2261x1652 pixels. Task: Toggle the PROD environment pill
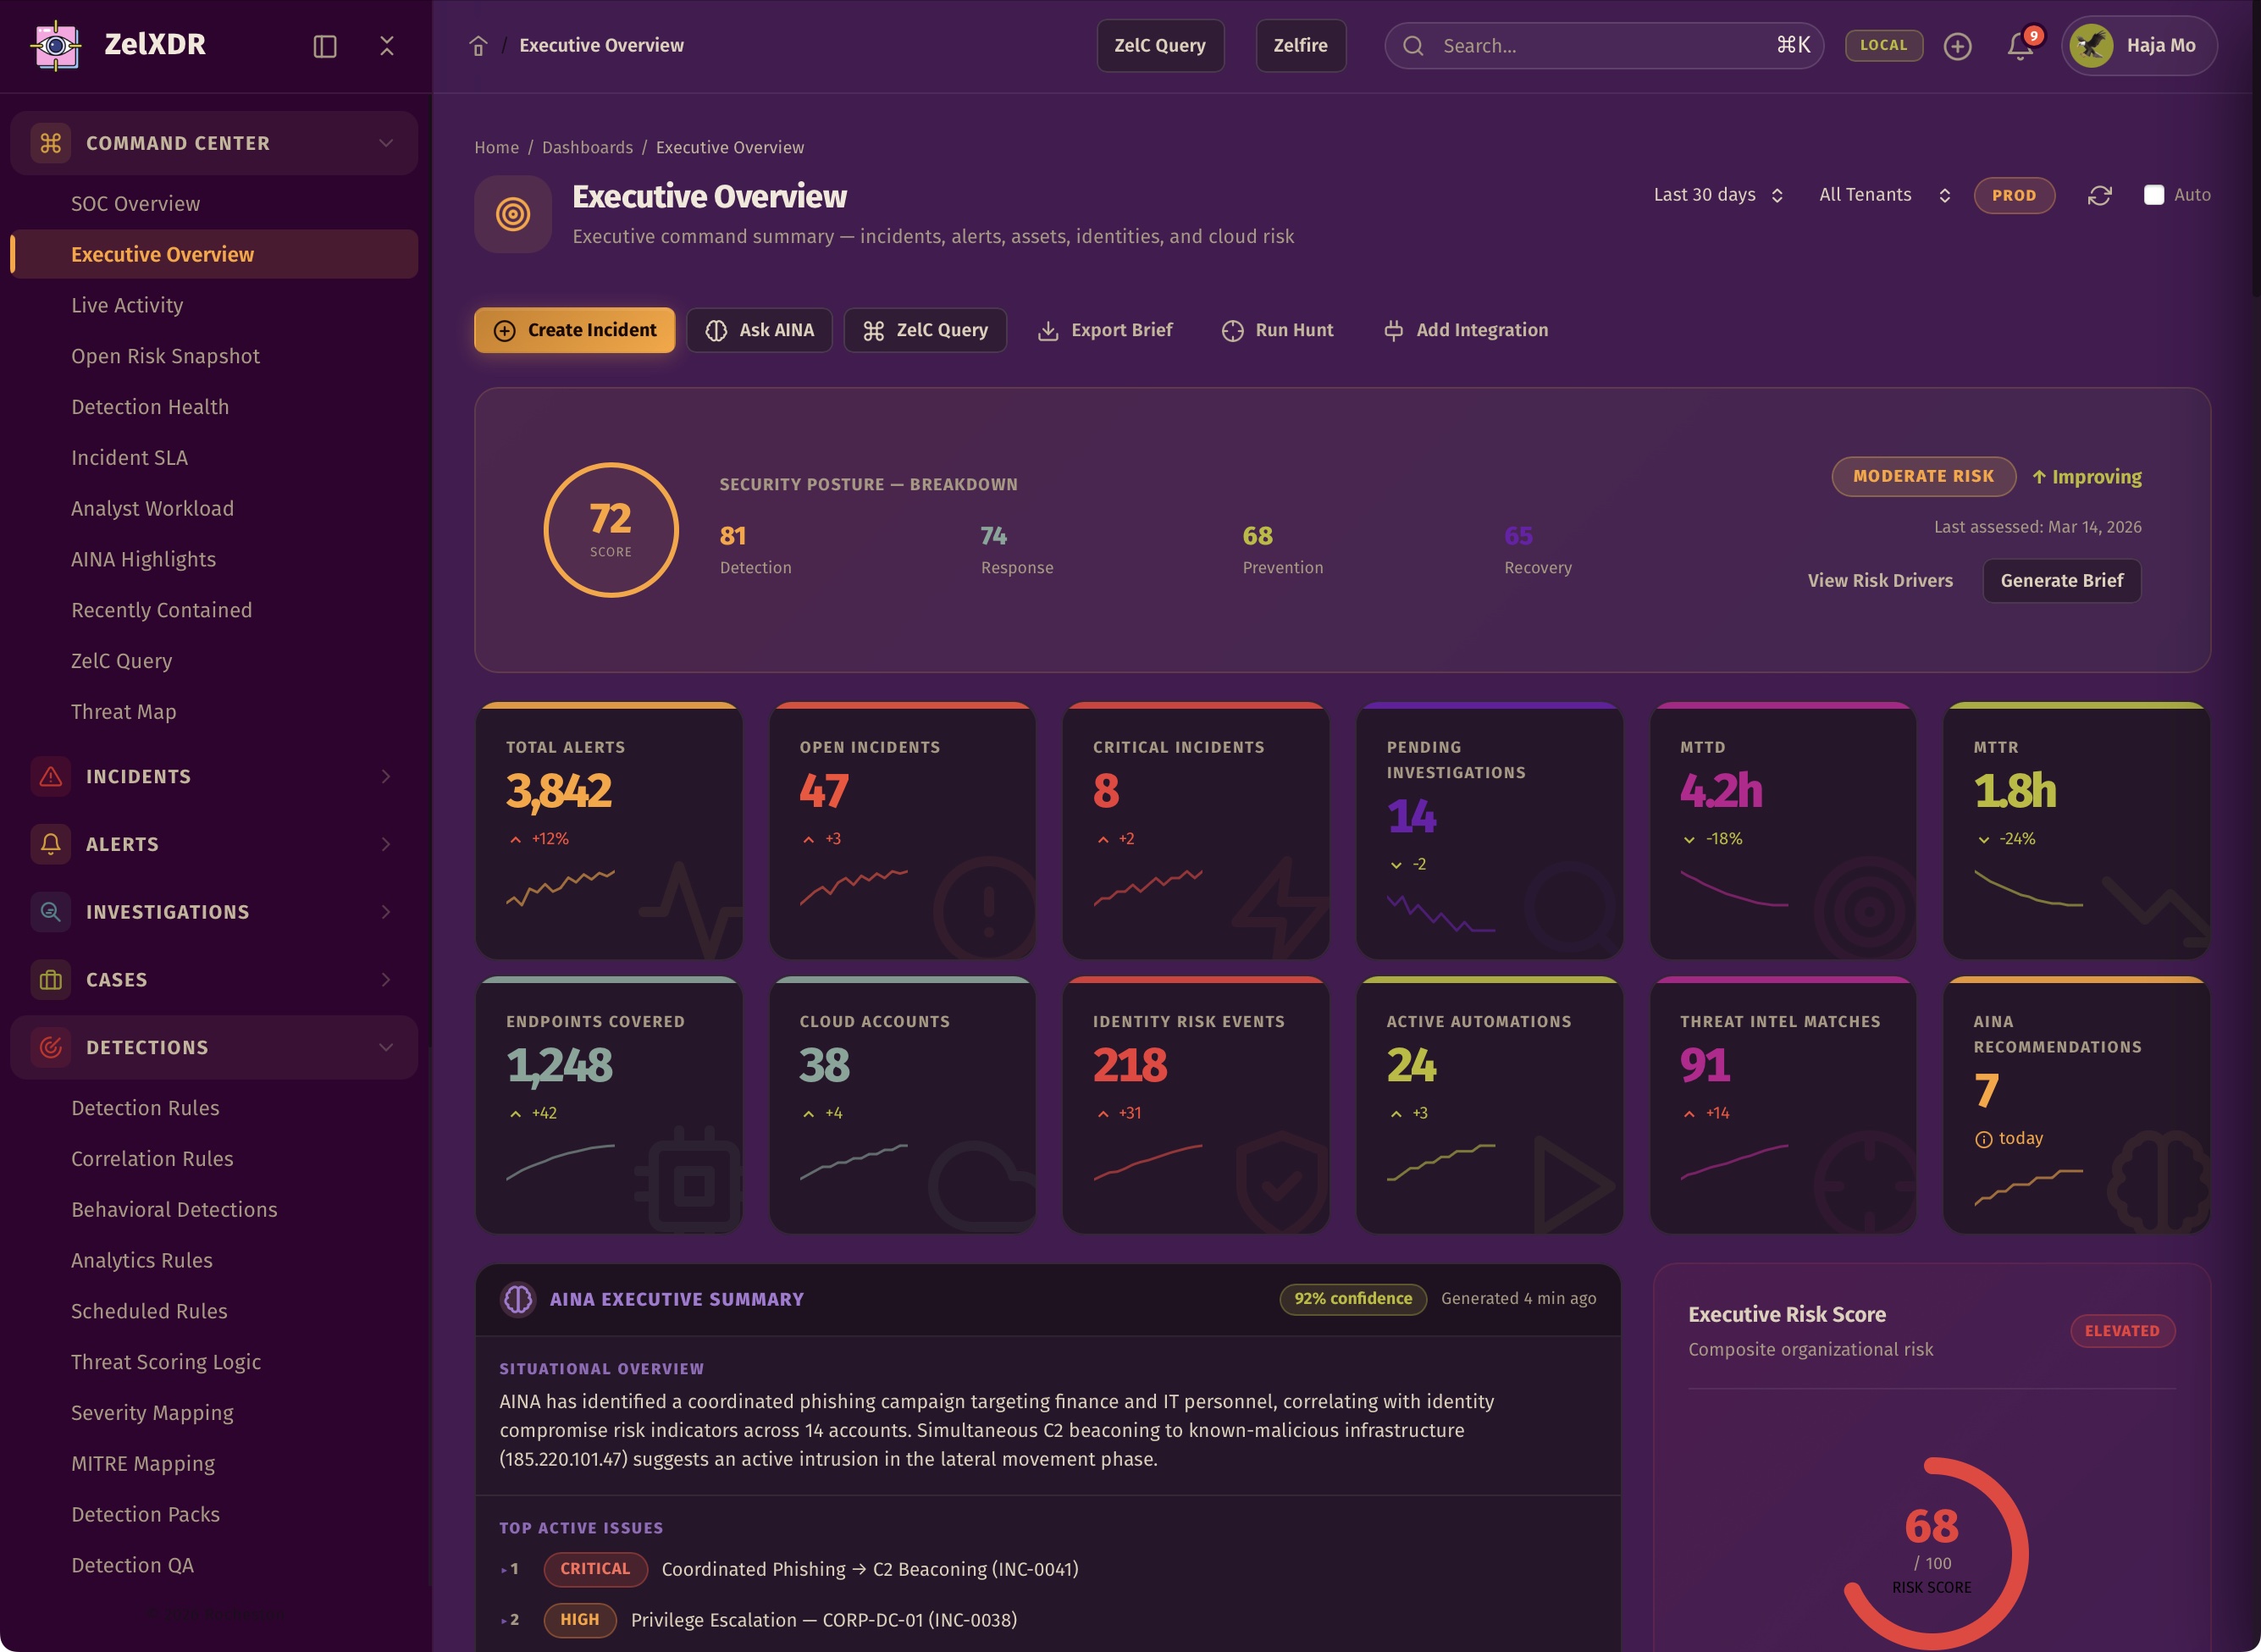coord(2013,195)
